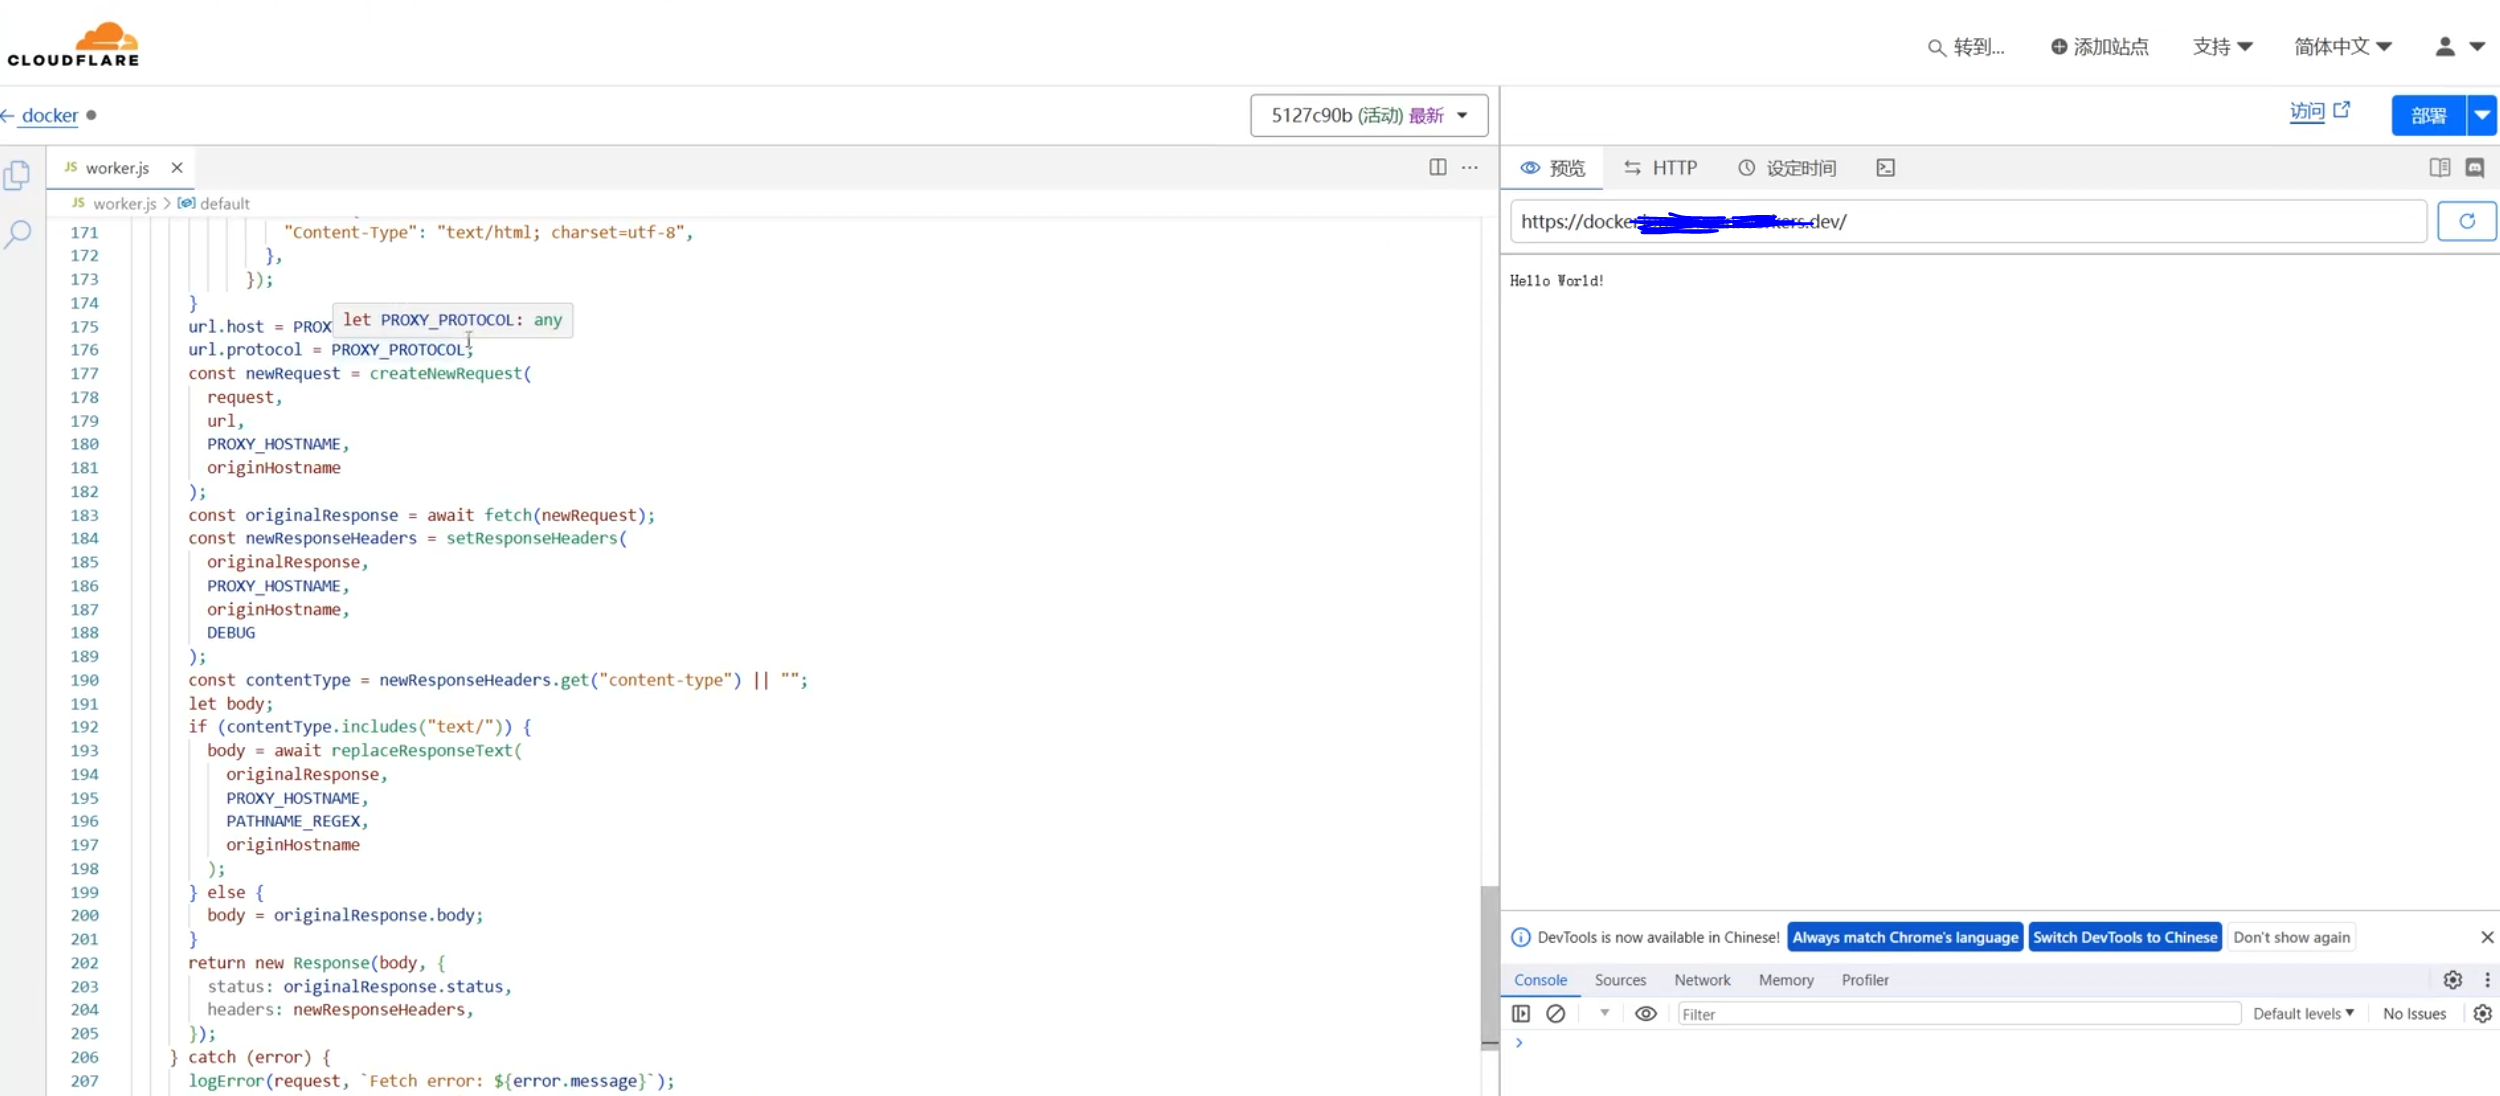Switch to the 设定时间 schedule tab
The width and height of the screenshot is (2500, 1096).
point(1787,168)
